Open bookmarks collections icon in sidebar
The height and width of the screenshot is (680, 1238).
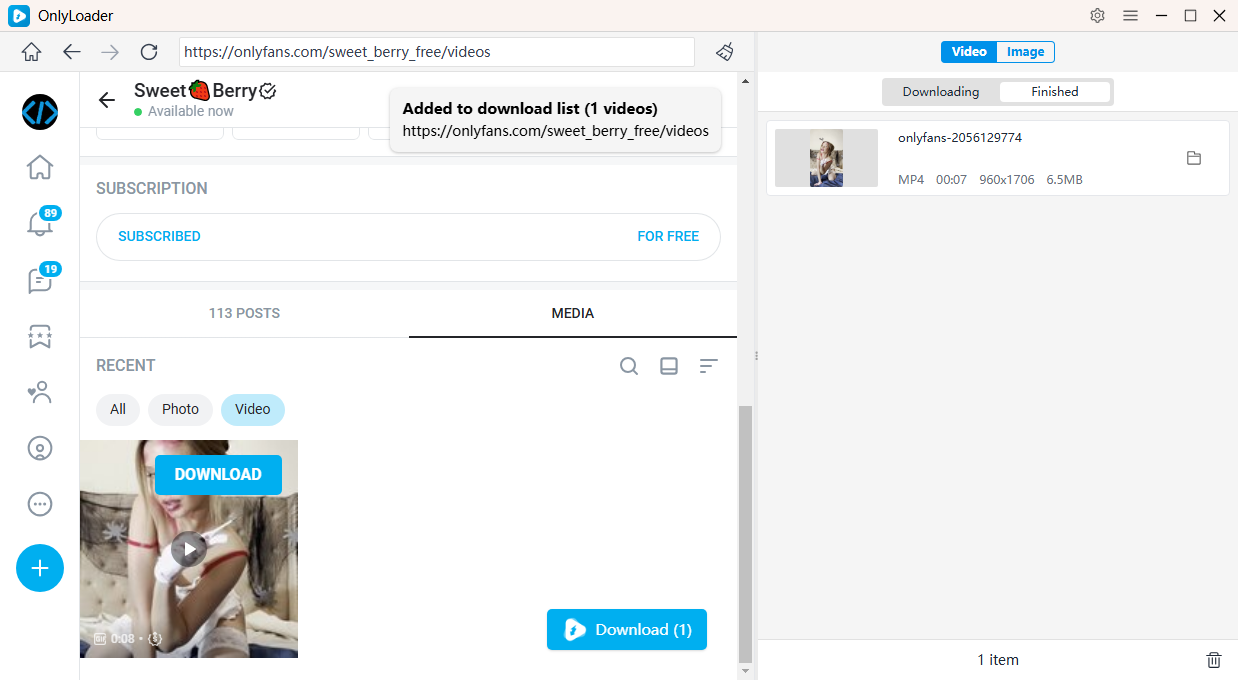[x=40, y=336]
